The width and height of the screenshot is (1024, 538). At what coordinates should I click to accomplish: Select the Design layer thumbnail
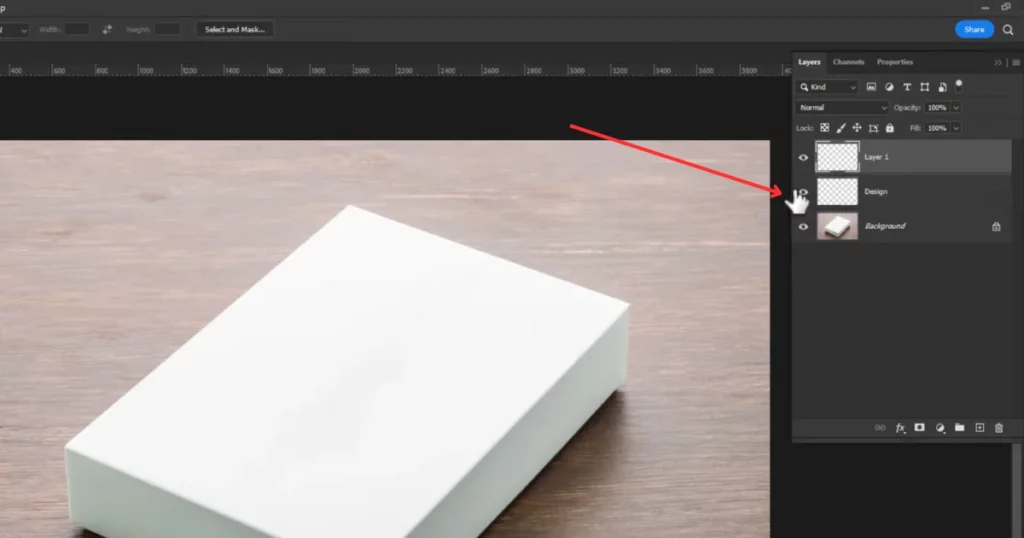coord(837,192)
